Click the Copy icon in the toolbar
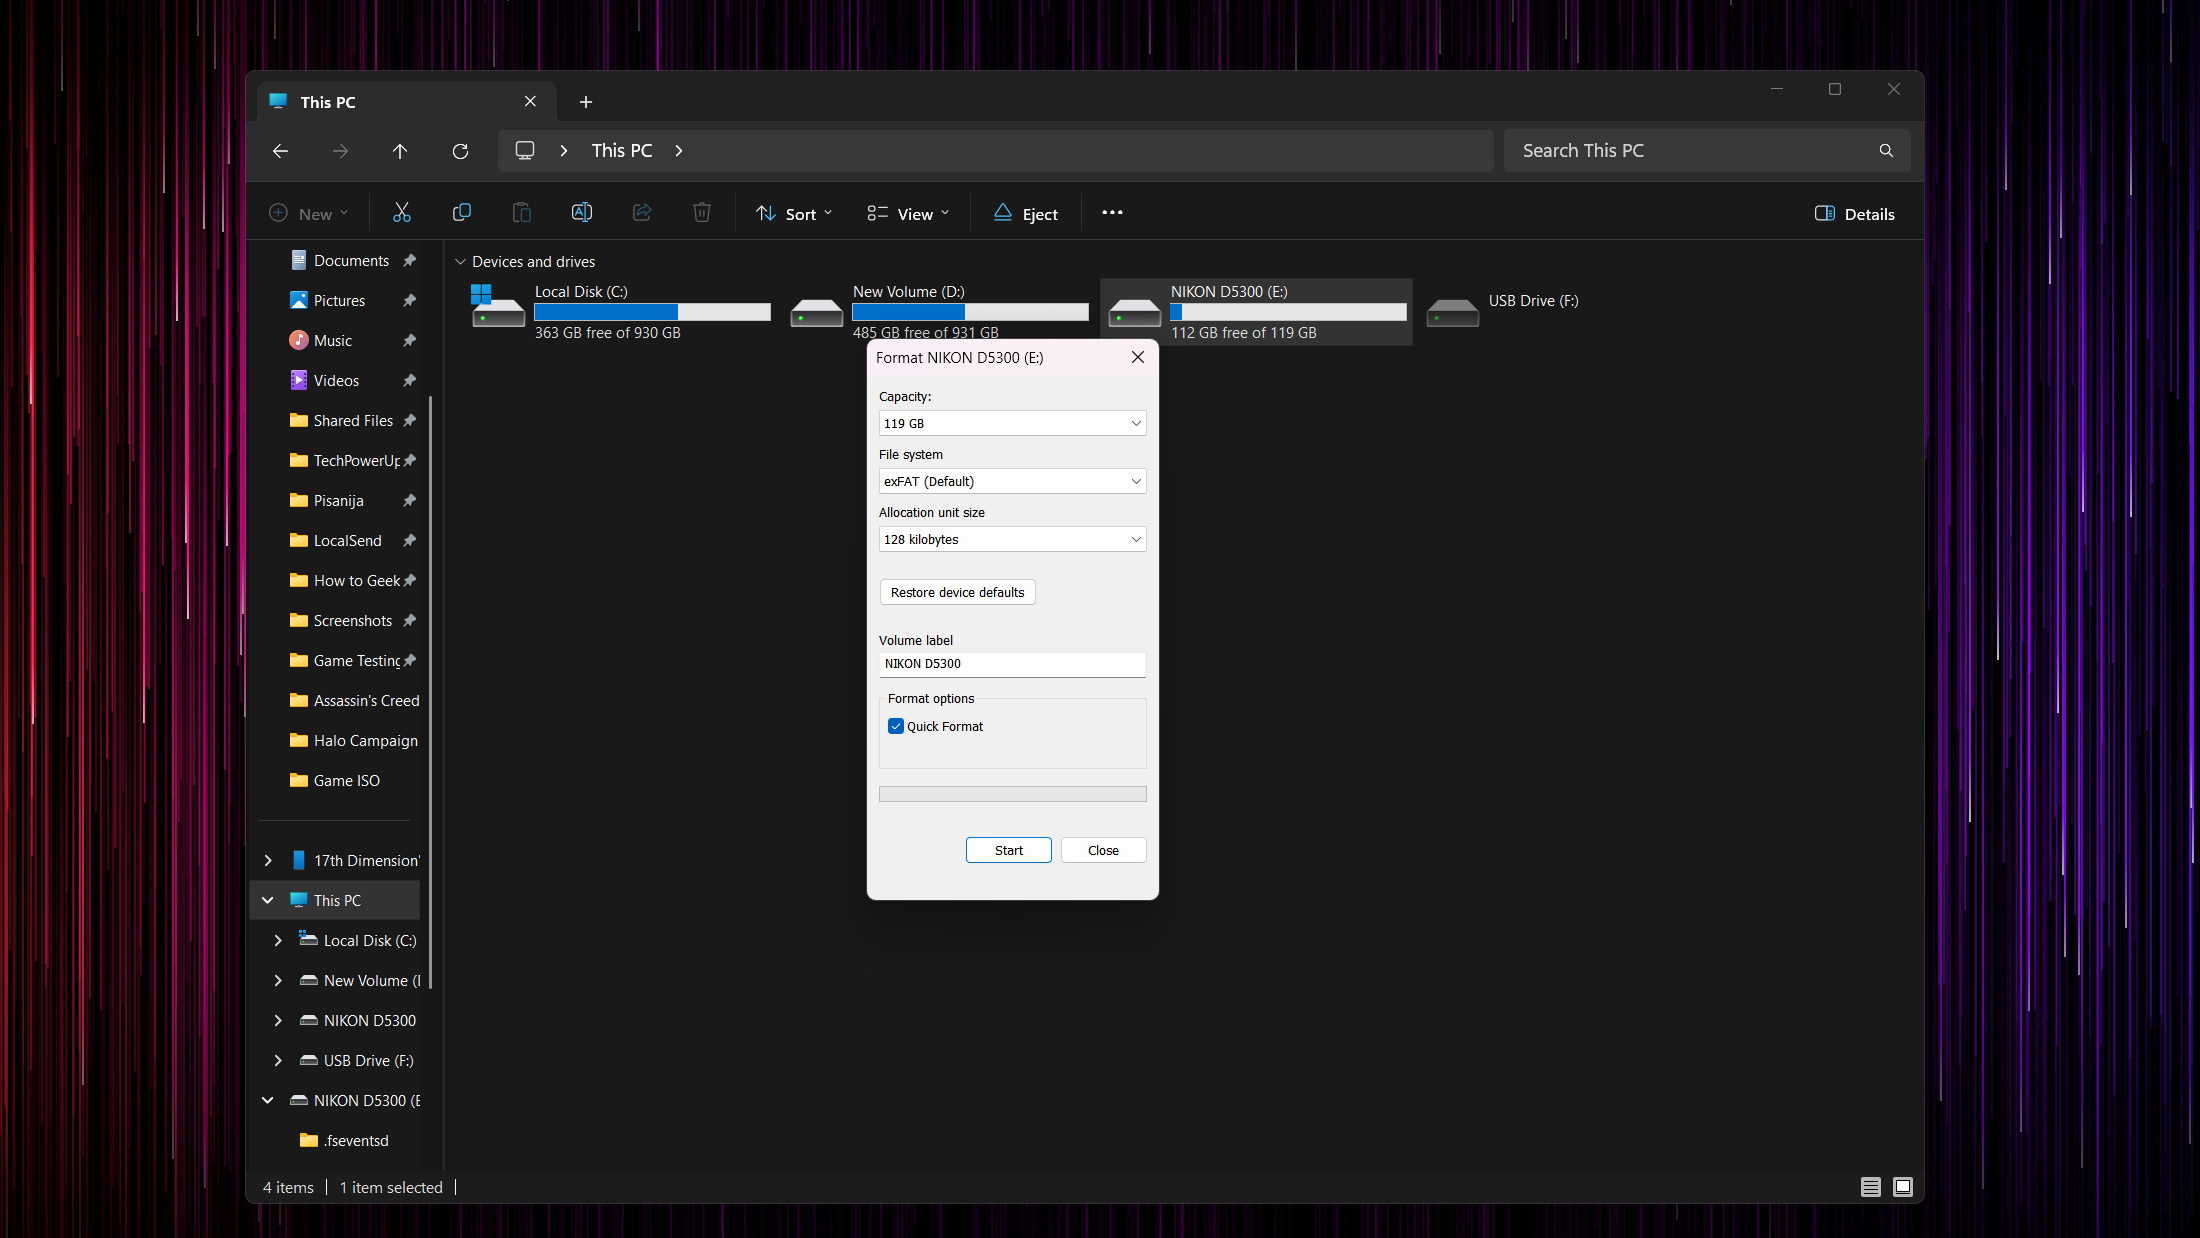The width and height of the screenshot is (2200, 1238). click(x=462, y=213)
